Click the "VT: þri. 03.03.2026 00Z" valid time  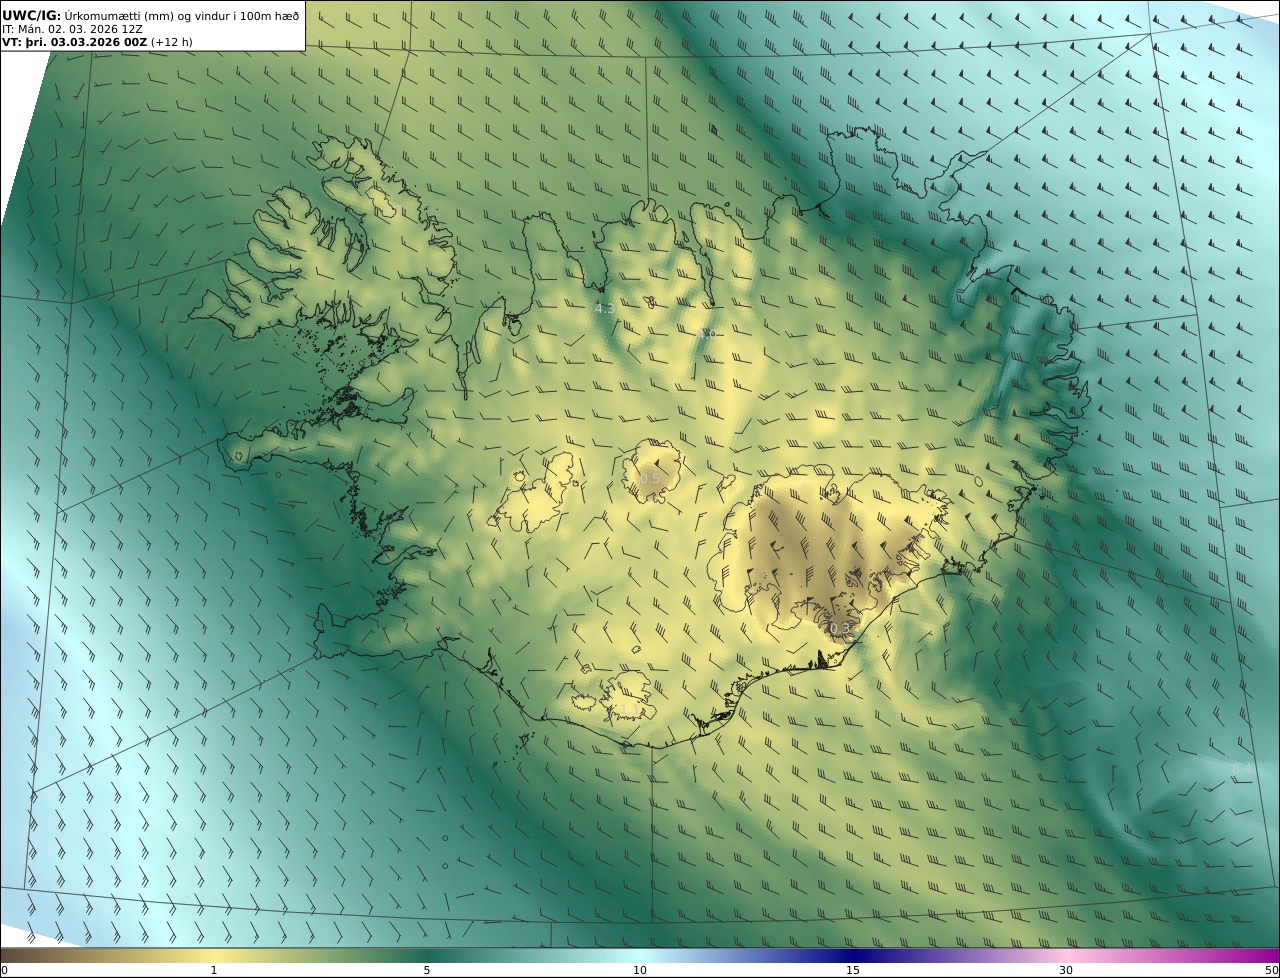[75, 43]
